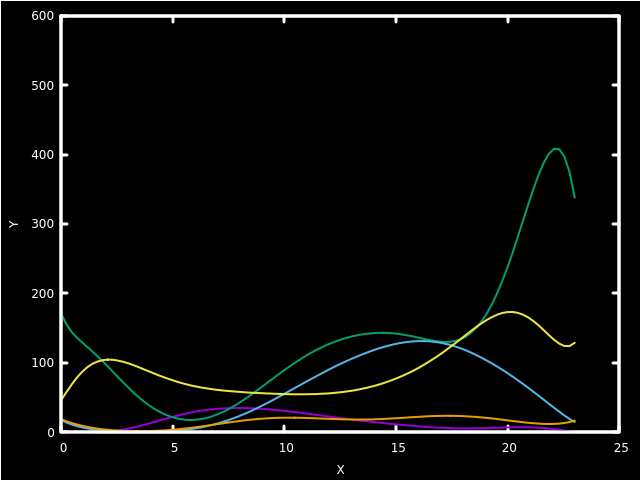Click the 10 tick label on the X axis
Image resolution: width=640 pixels, height=480 pixels.
[x=285, y=448]
